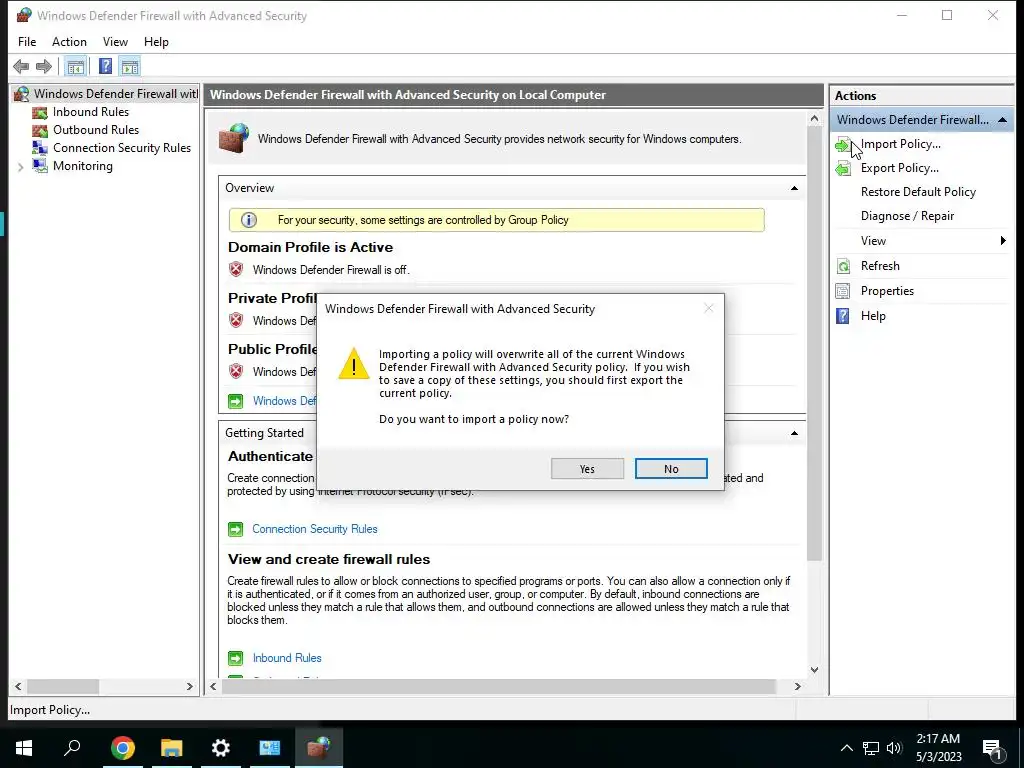Open the Action menu

point(69,42)
